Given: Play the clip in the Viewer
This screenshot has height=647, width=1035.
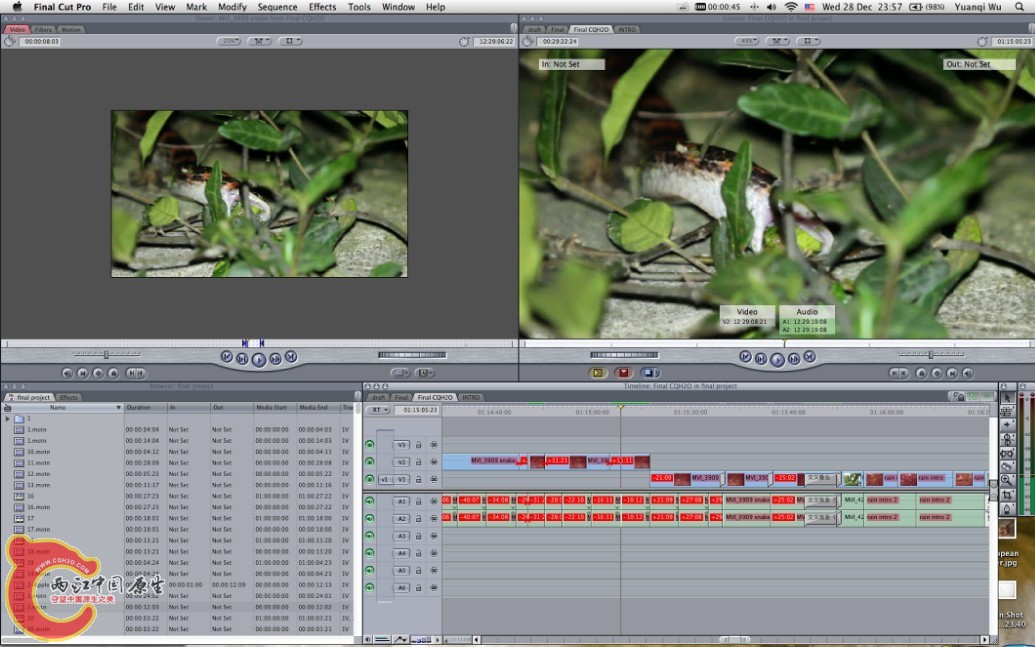Looking at the screenshot, I should [x=259, y=359].
